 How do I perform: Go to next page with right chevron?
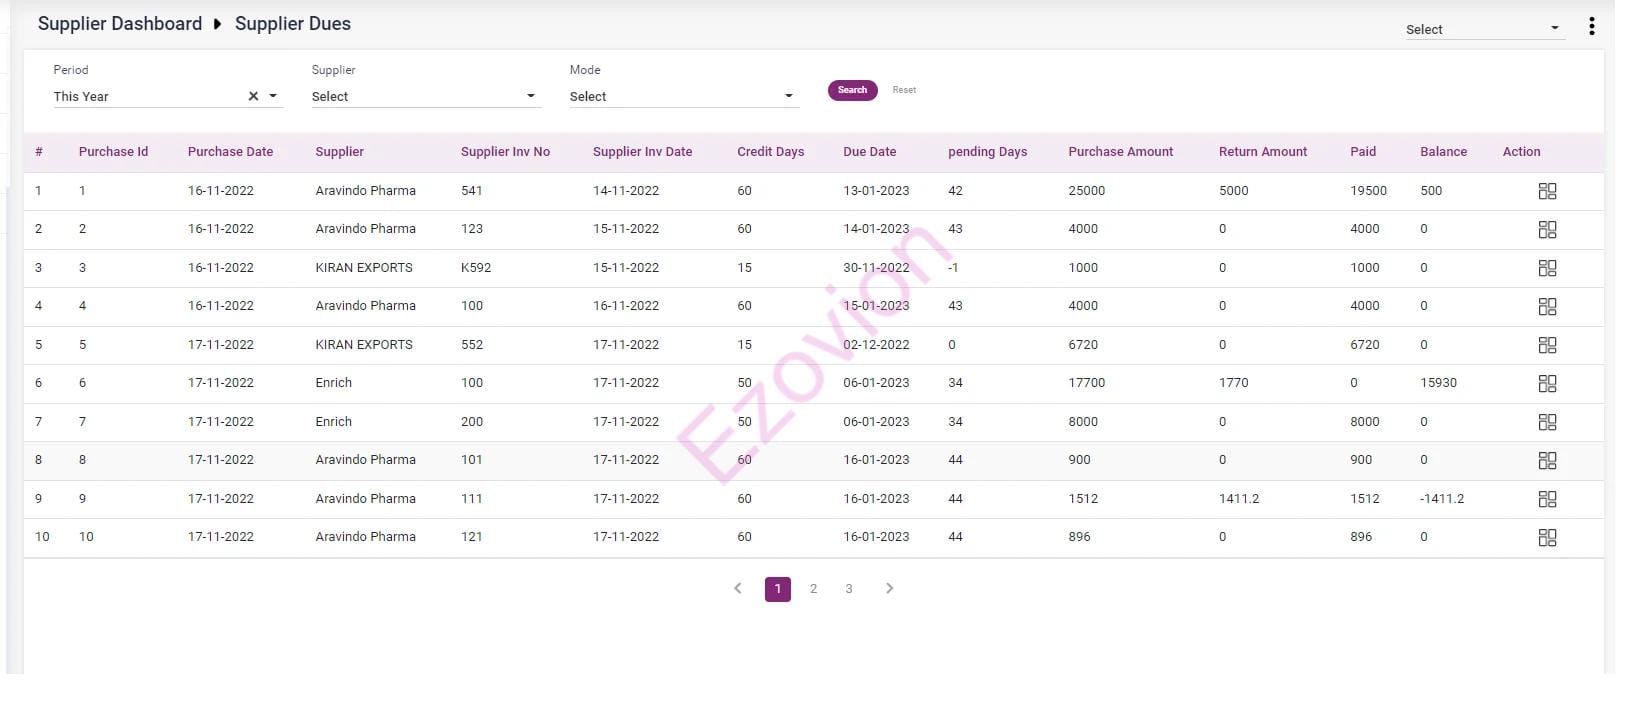(889, 589)
